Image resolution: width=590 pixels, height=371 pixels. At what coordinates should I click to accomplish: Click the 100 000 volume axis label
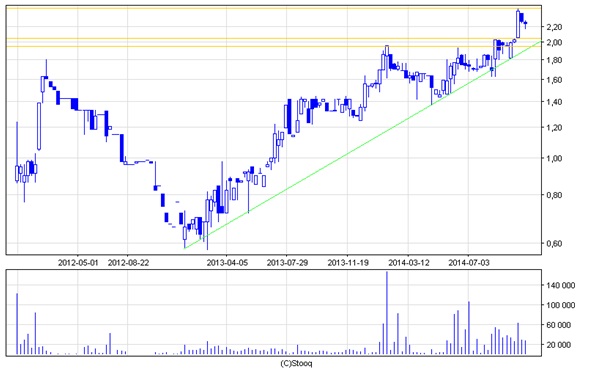(561, 305)
